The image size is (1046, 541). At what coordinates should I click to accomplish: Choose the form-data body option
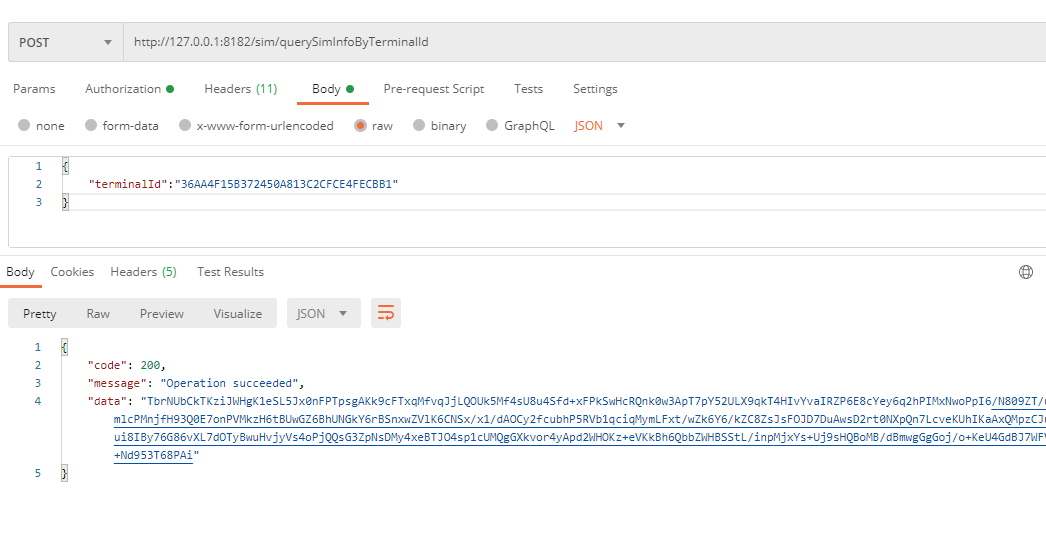pos(91,126)
